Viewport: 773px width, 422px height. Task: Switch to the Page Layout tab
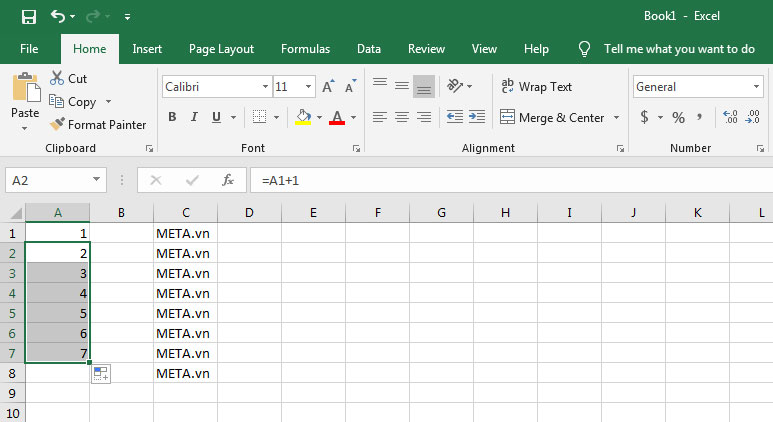(221, 49)
